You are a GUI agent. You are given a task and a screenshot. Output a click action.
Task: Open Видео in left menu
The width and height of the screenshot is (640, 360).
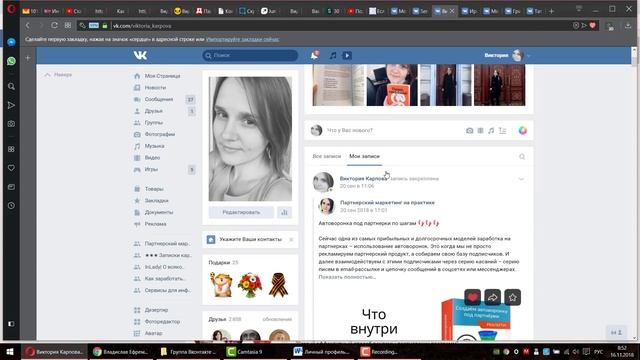(x=152, y=158)
